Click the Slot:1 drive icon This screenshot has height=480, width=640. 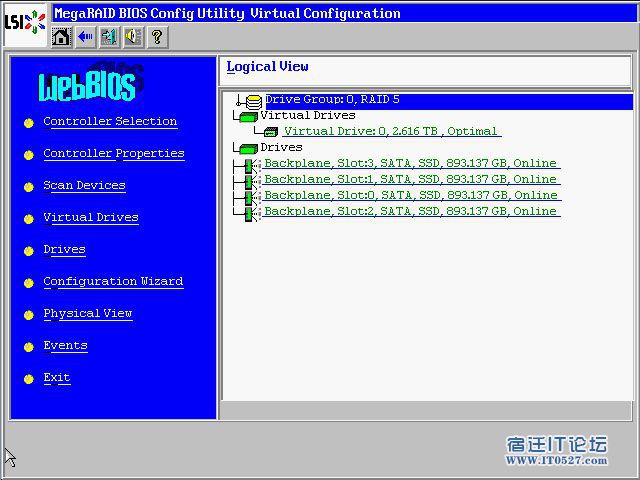251,181
